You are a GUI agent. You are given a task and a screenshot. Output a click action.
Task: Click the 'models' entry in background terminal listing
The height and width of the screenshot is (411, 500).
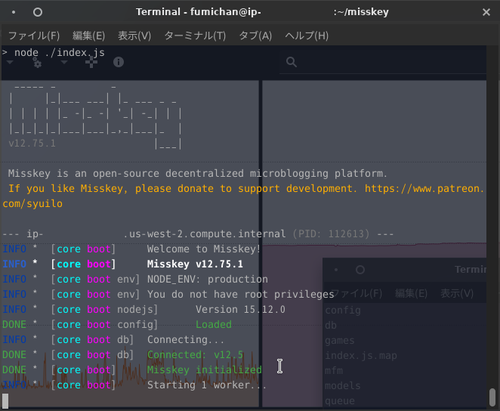tap(343, 386)
